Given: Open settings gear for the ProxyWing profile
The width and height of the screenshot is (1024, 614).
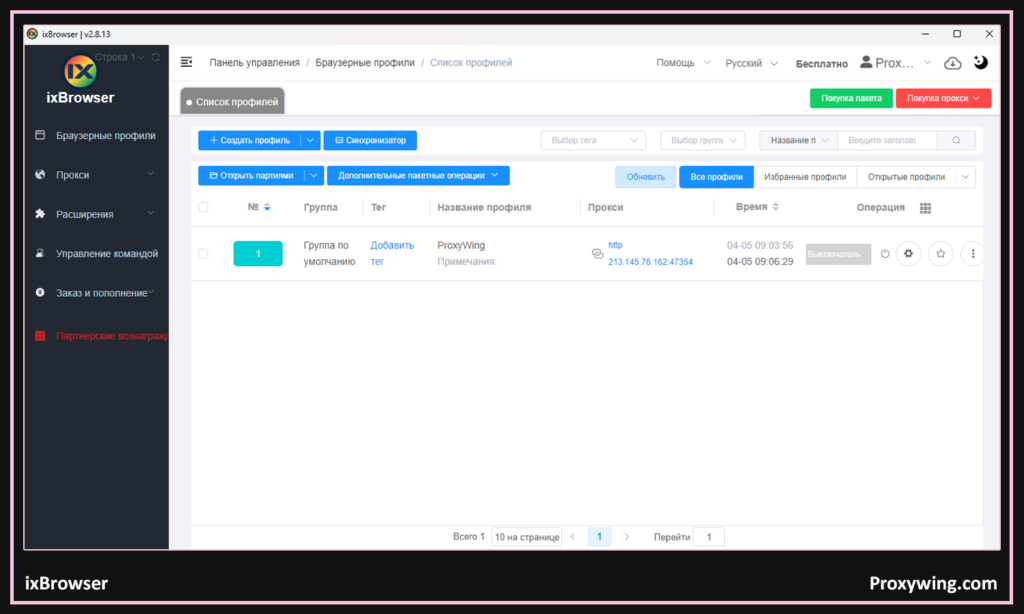Looking at the screenshot, I should (x=908, y=254).
